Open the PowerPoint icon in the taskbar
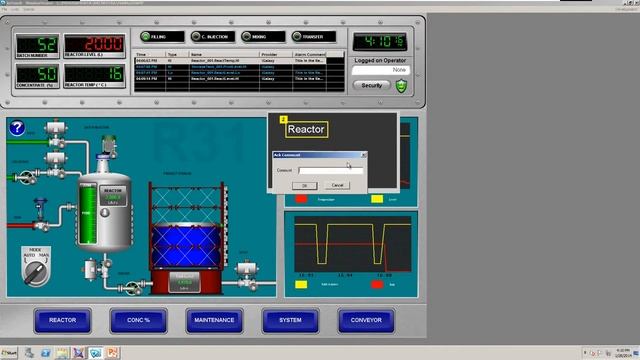Viewport: 640px width, 360px height. click(112, 353)
